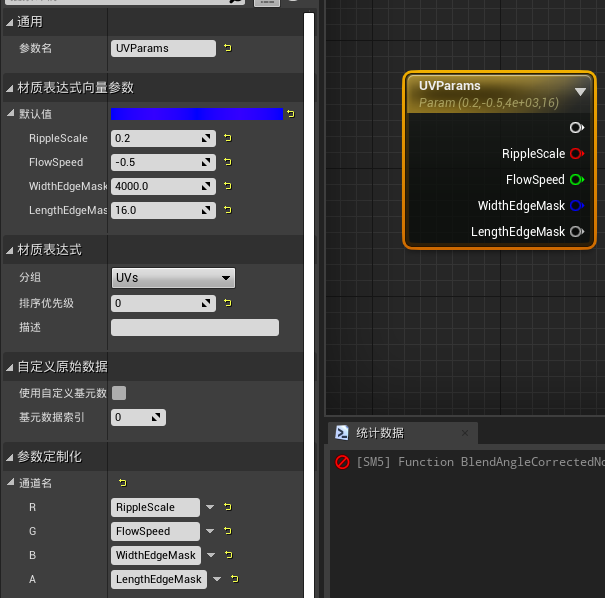Viewport: 605px width, 598px height.
Task: Reset FlowSpeed value -0.5 to default
Action: coord(228,162)
